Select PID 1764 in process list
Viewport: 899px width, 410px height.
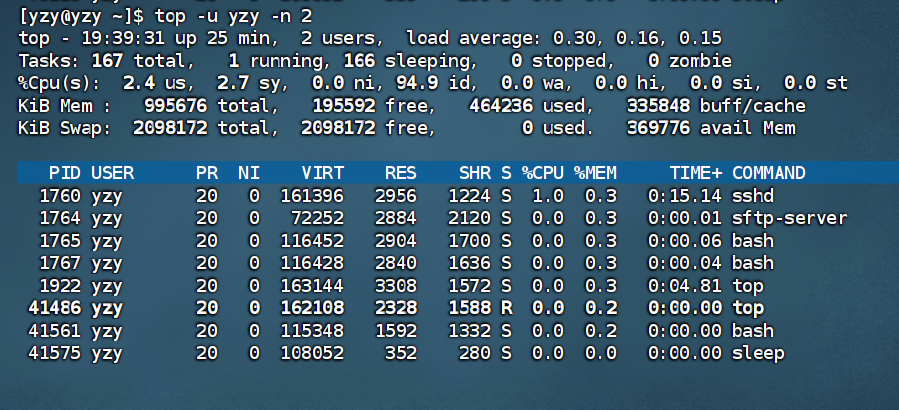point(60,218)
